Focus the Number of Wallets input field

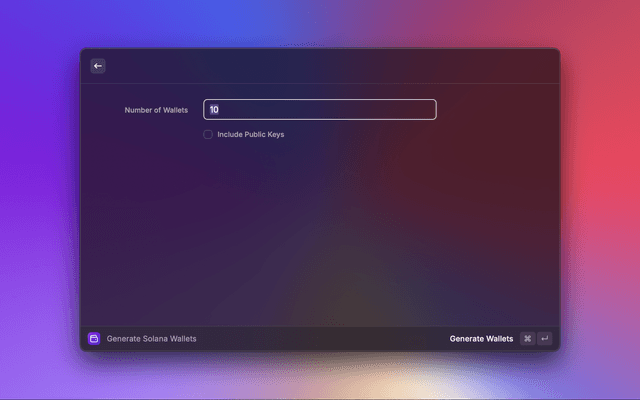coord(320,110)
